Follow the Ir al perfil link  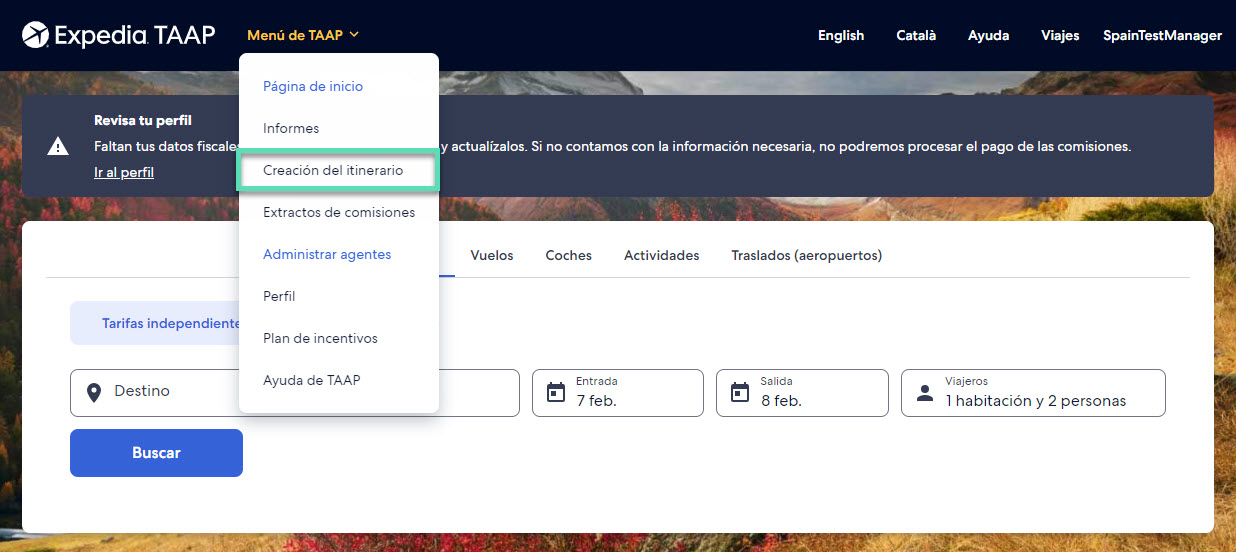pyautogui.click(x=124, y=172)
